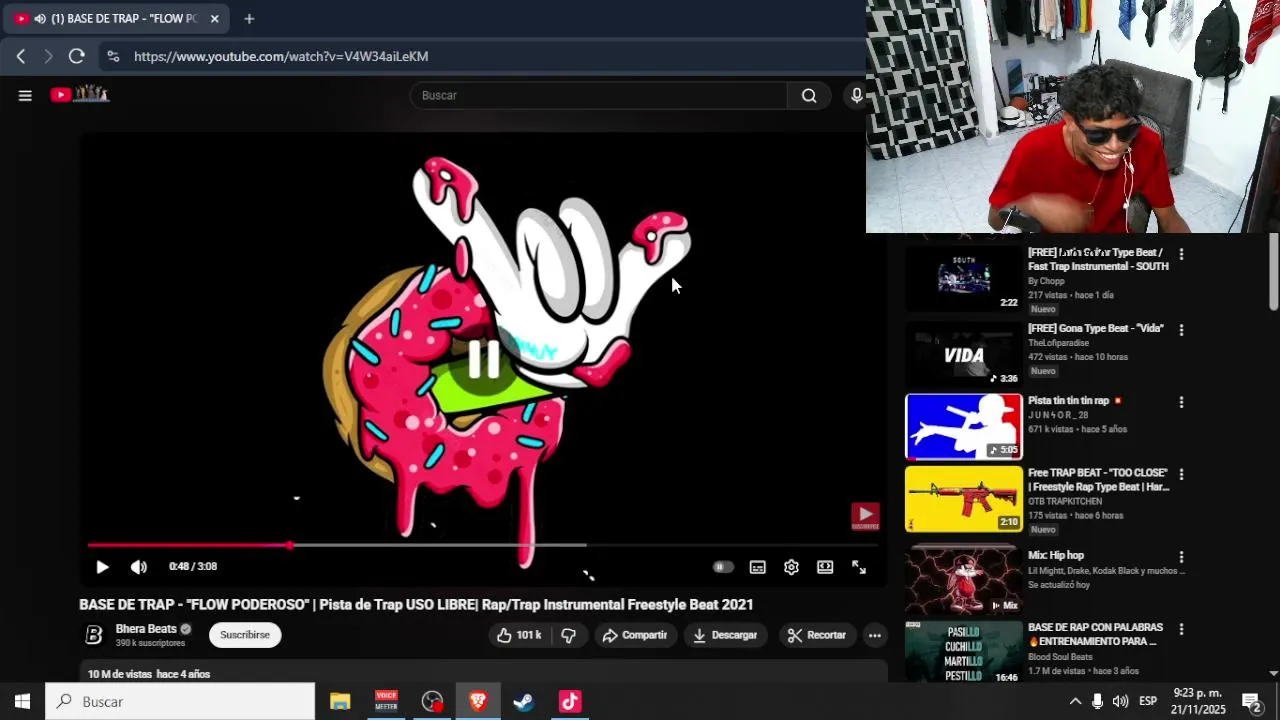Open options for Mix: Hip hop

1181,557
